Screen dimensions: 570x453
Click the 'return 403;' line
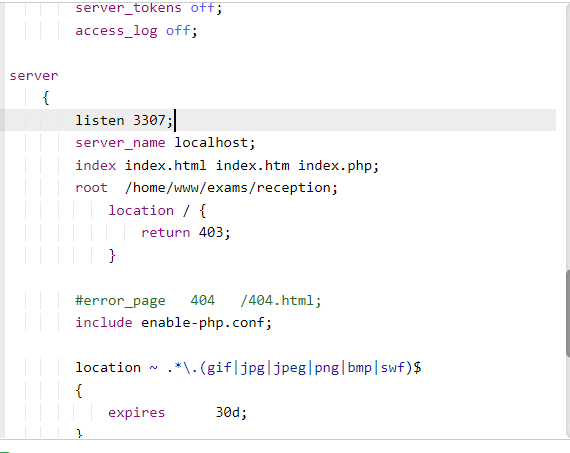click(186, 232)
